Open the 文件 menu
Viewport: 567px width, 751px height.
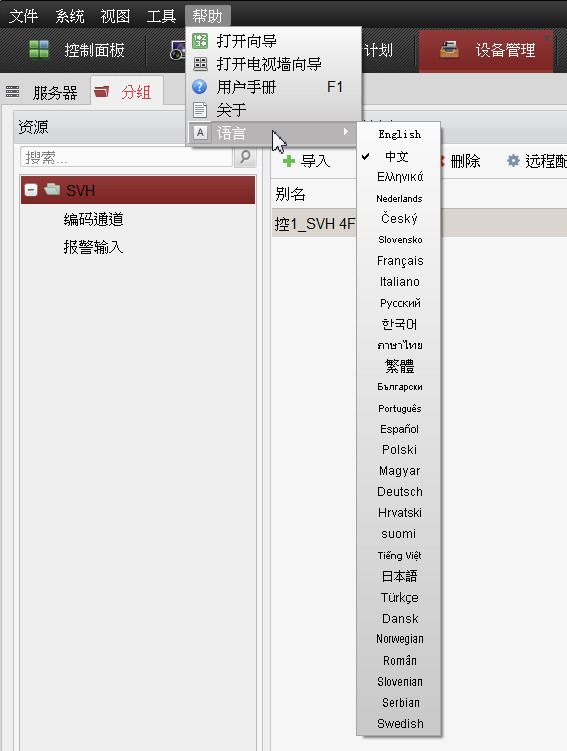coord(23,16)
